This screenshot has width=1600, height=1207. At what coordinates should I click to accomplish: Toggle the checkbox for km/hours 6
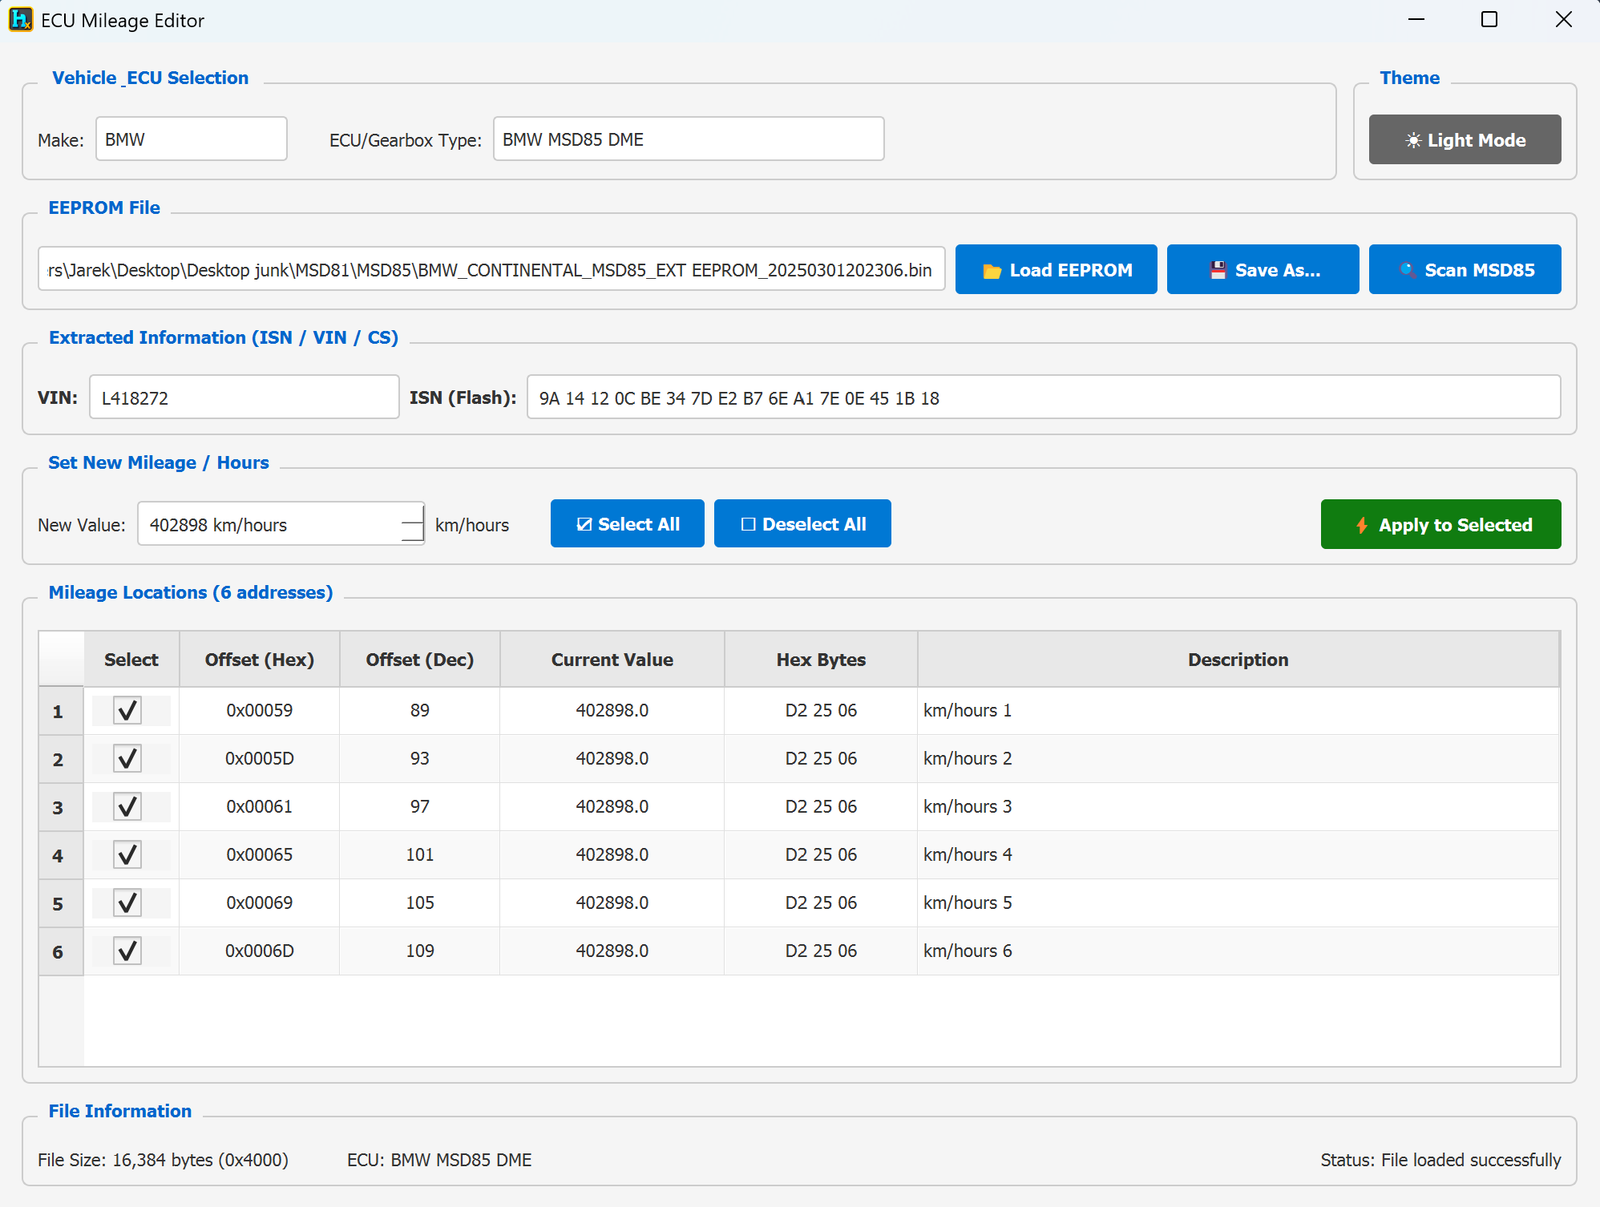pyautogui.click(x=128, y=951)
